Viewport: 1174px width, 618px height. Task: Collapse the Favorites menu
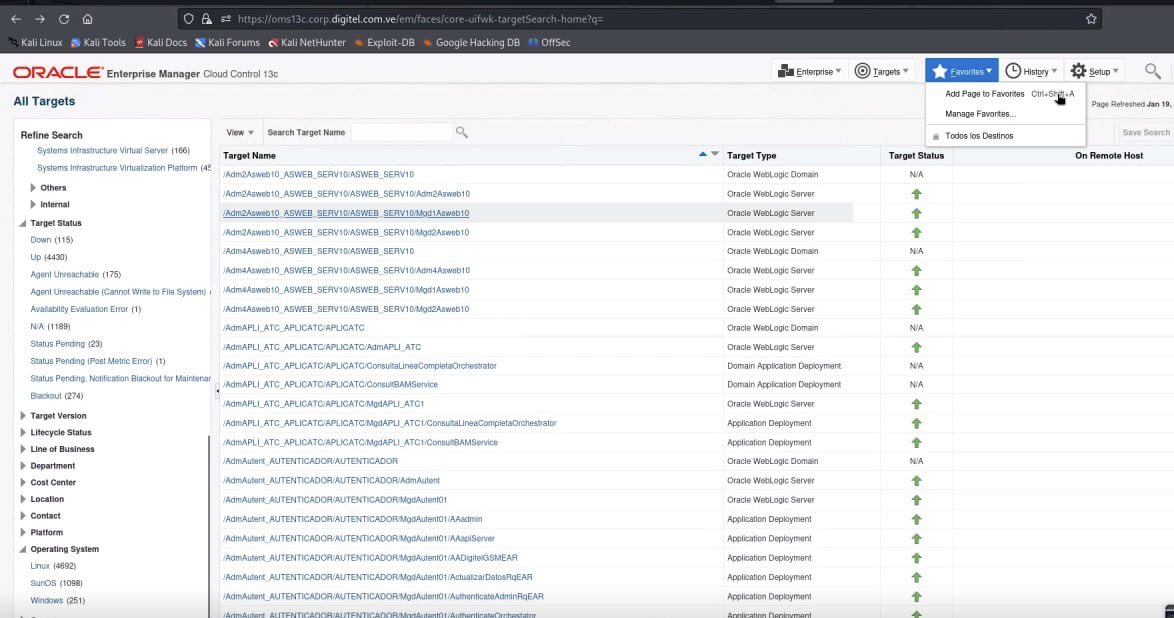pyautogui.click(x=961, y=71)
